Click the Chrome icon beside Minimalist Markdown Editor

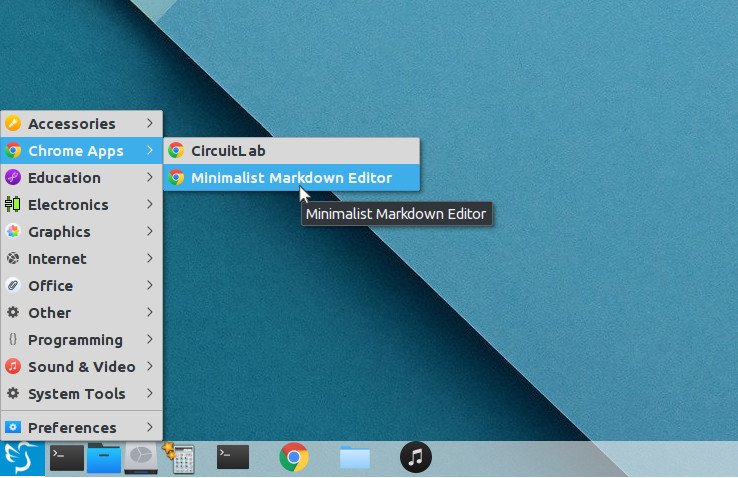tap(176, 177)
